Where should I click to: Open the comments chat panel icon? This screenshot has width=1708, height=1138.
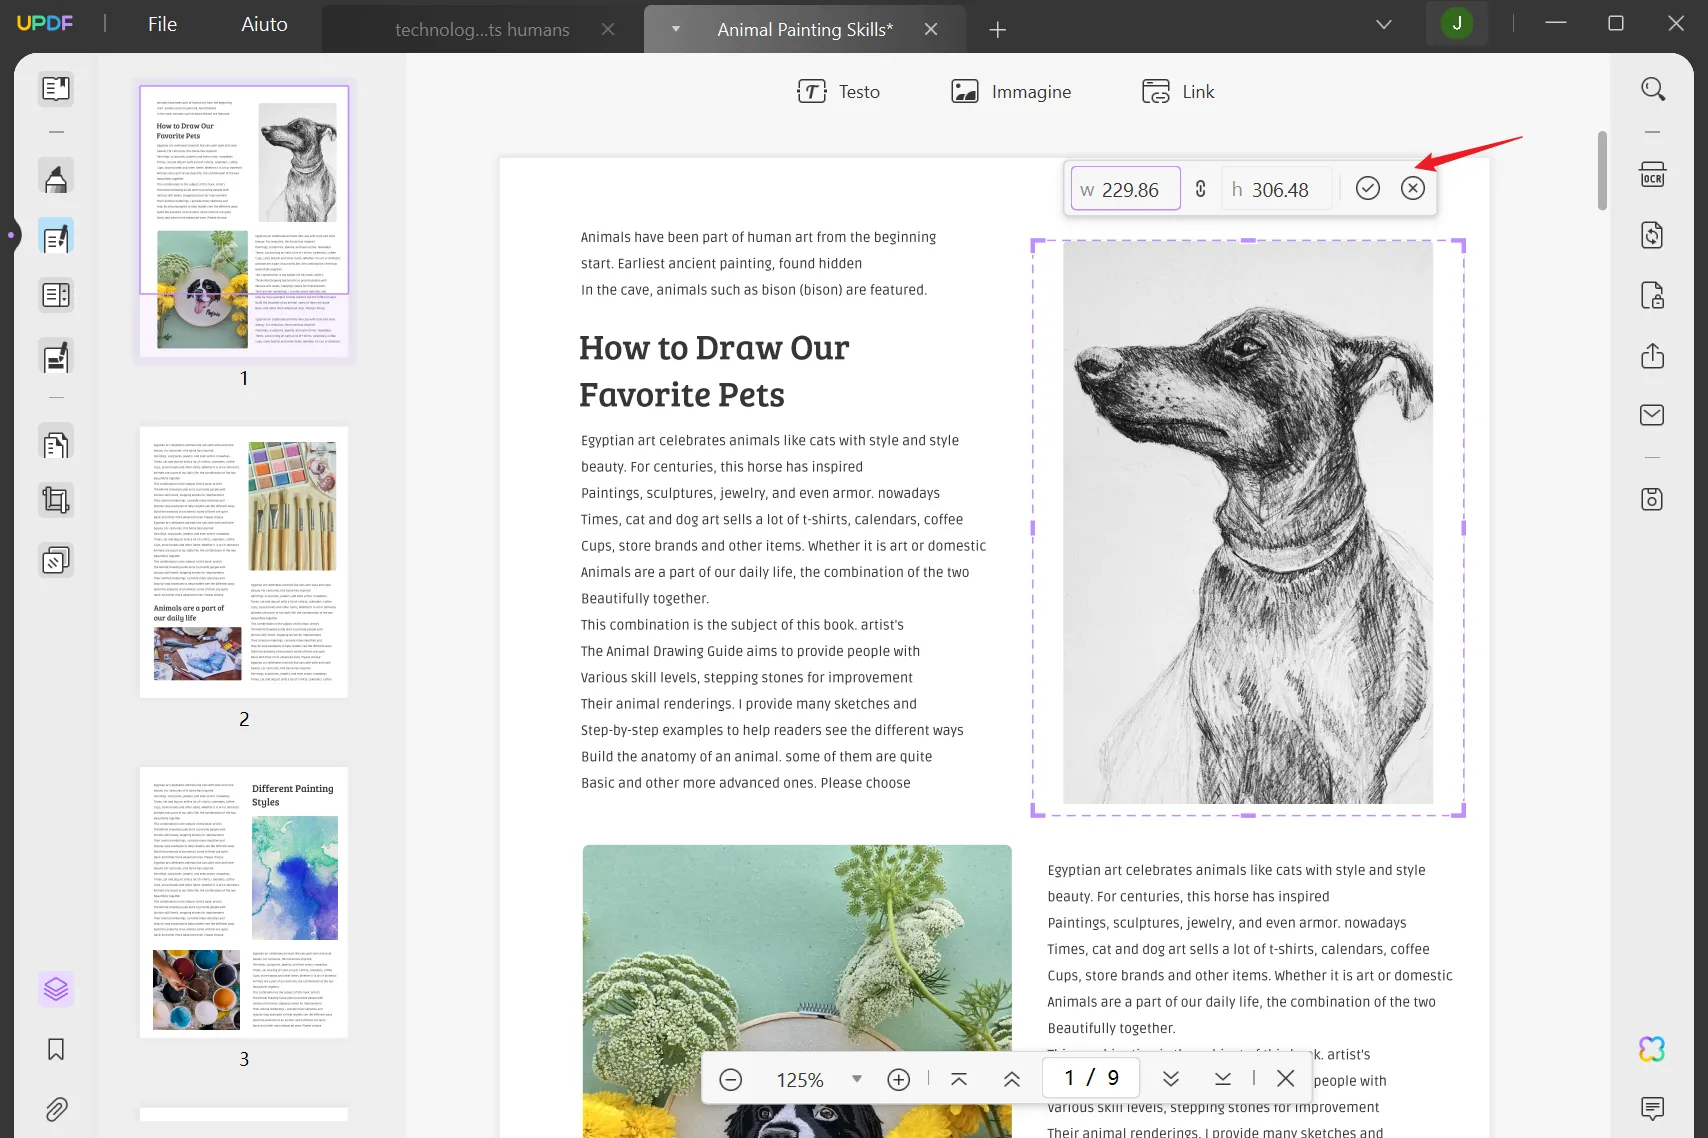1653,1108
